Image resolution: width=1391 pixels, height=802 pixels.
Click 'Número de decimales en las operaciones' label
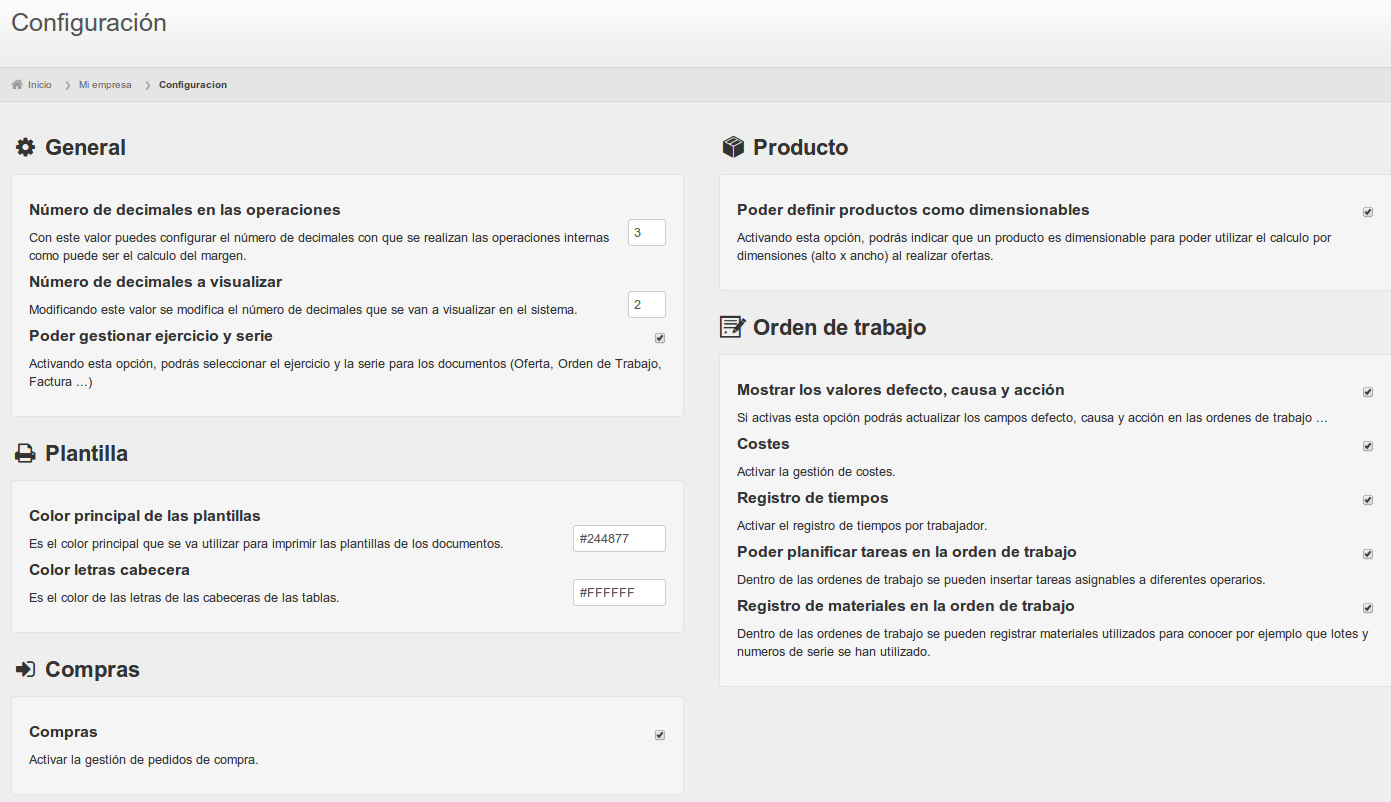point(185,210)
